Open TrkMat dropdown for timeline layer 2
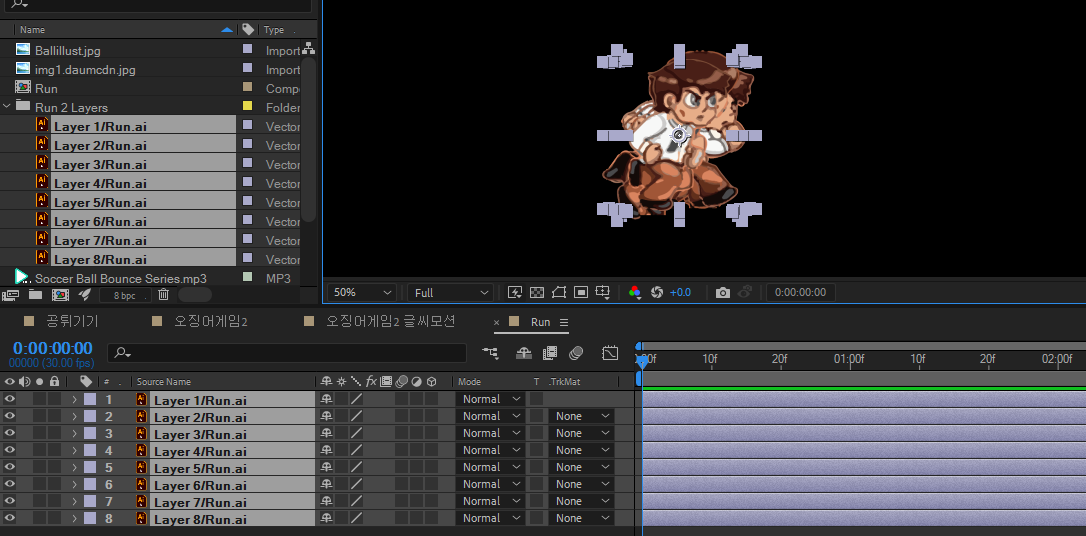The height and width of the screenshot is (536, 1086). click(x=581, y=416)
